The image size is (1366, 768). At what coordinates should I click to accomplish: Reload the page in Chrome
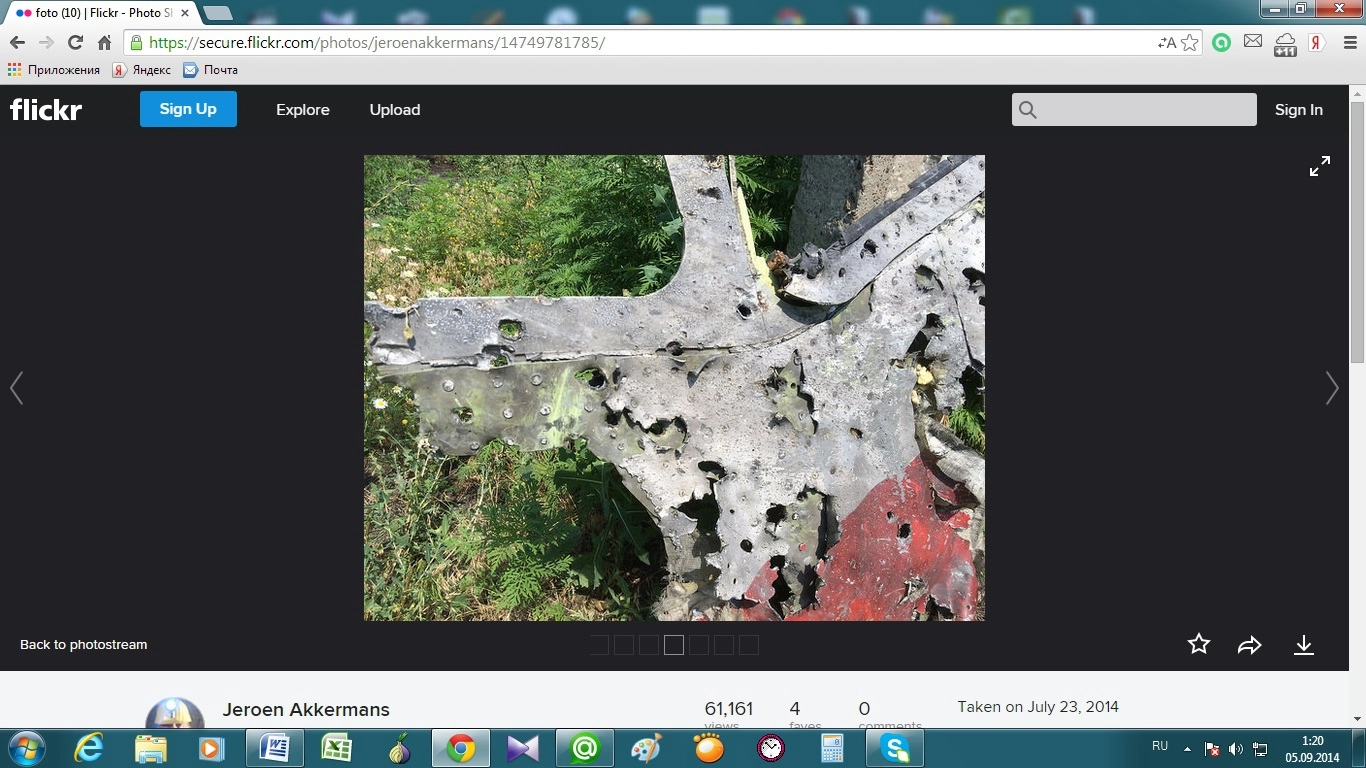tap(75, 42)
